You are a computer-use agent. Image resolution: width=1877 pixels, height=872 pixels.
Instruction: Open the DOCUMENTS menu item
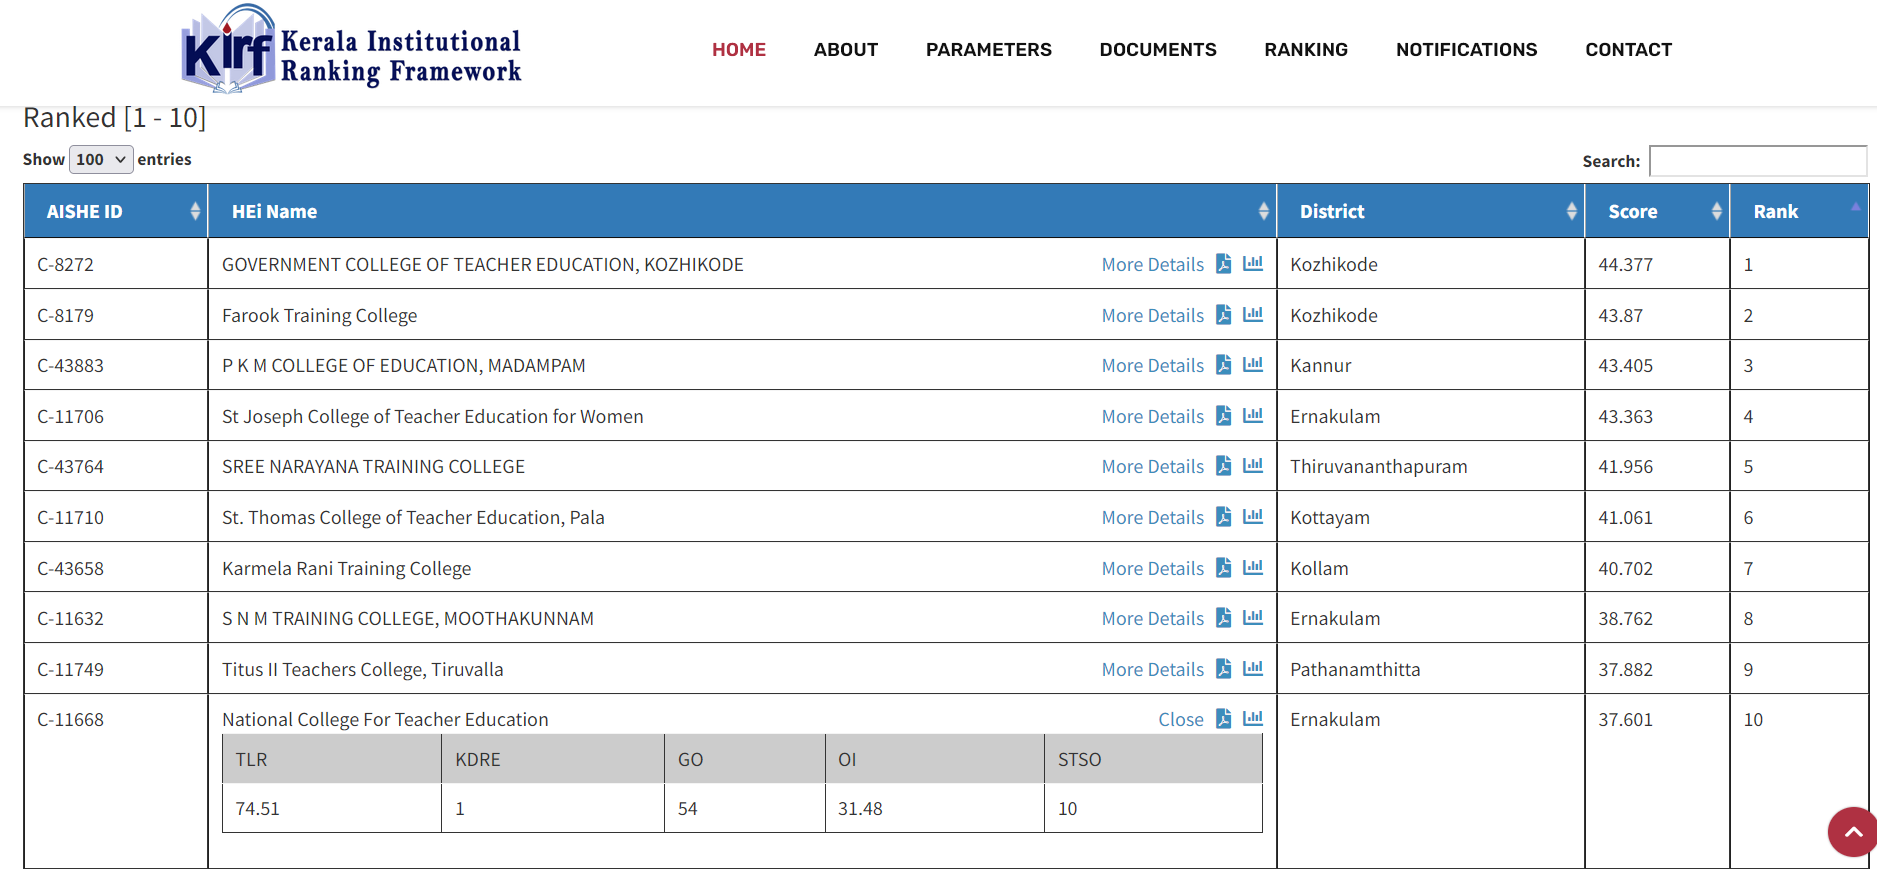point(1158,49)
